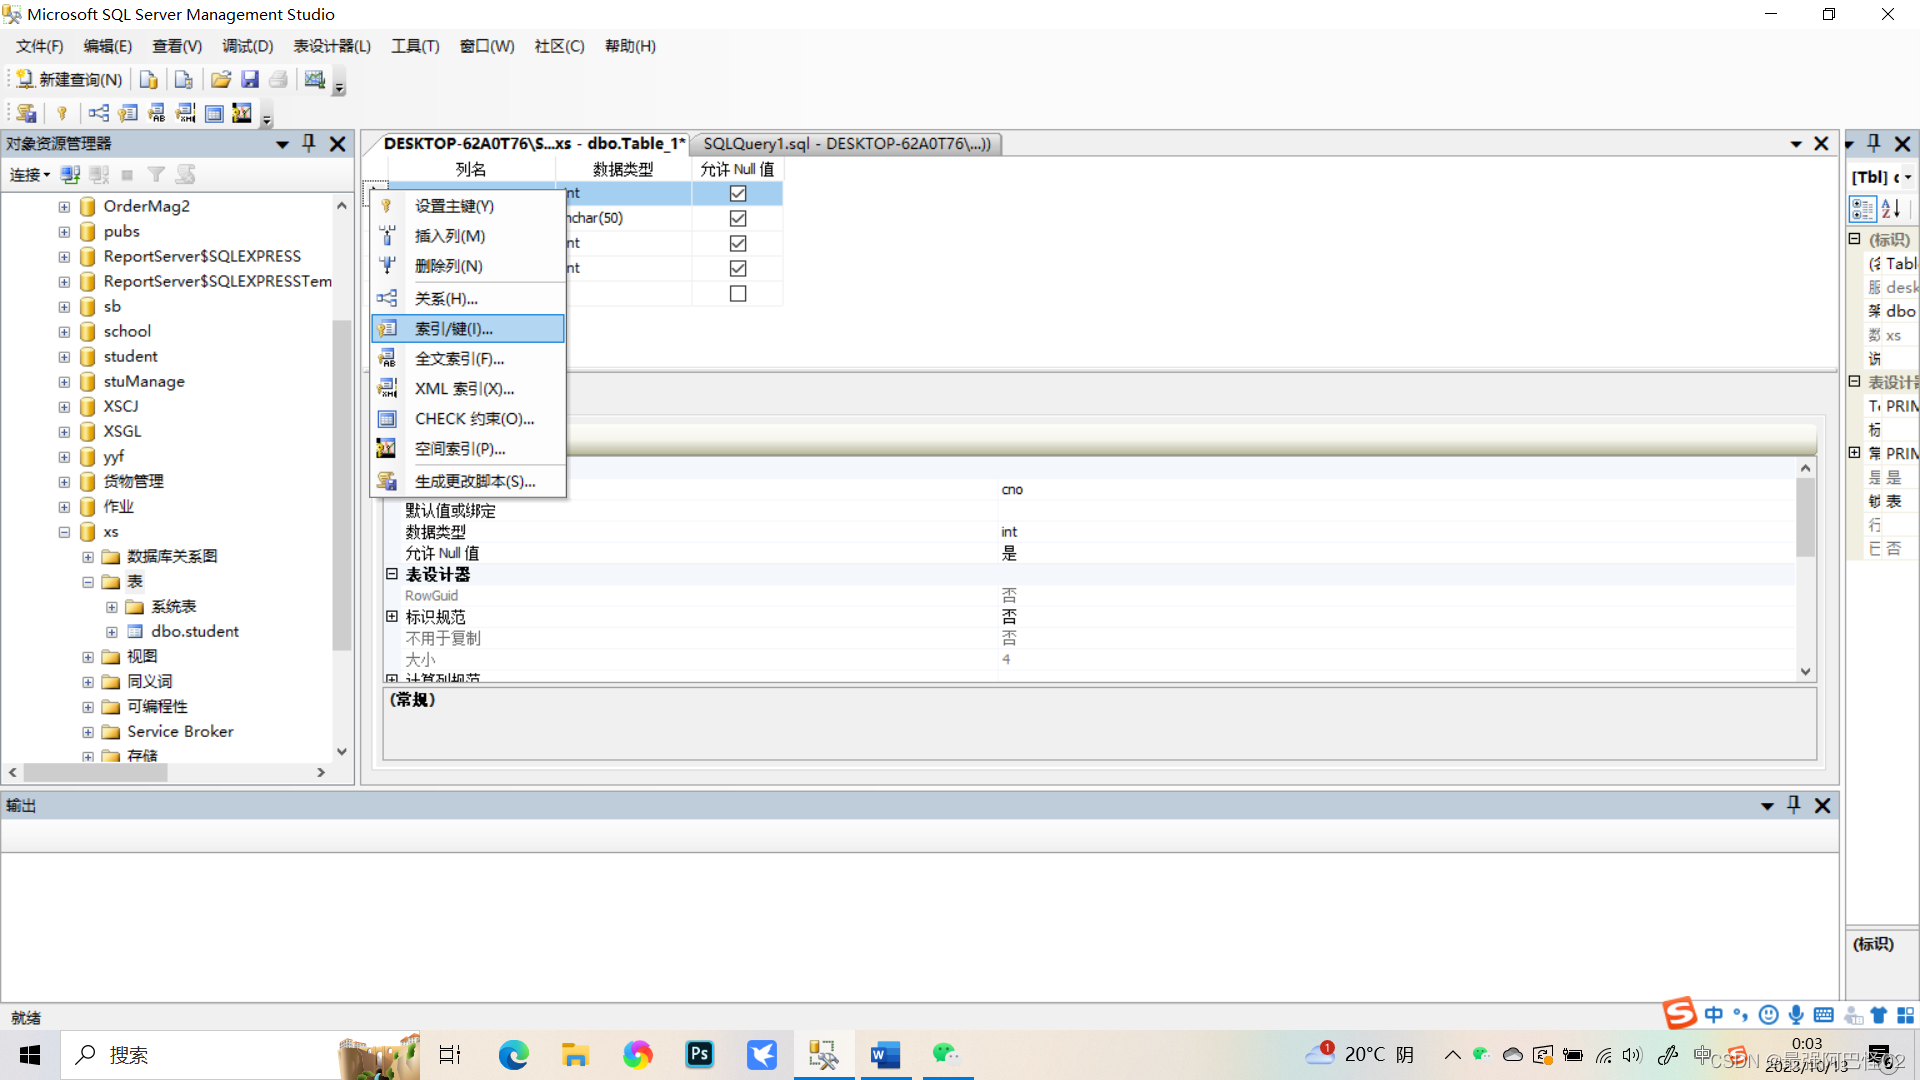Image resolution: width=1920 pixels, height=1080 pixels.
Task: Click the Save floppy disk toolbar icon
Action: click(250, 80)
